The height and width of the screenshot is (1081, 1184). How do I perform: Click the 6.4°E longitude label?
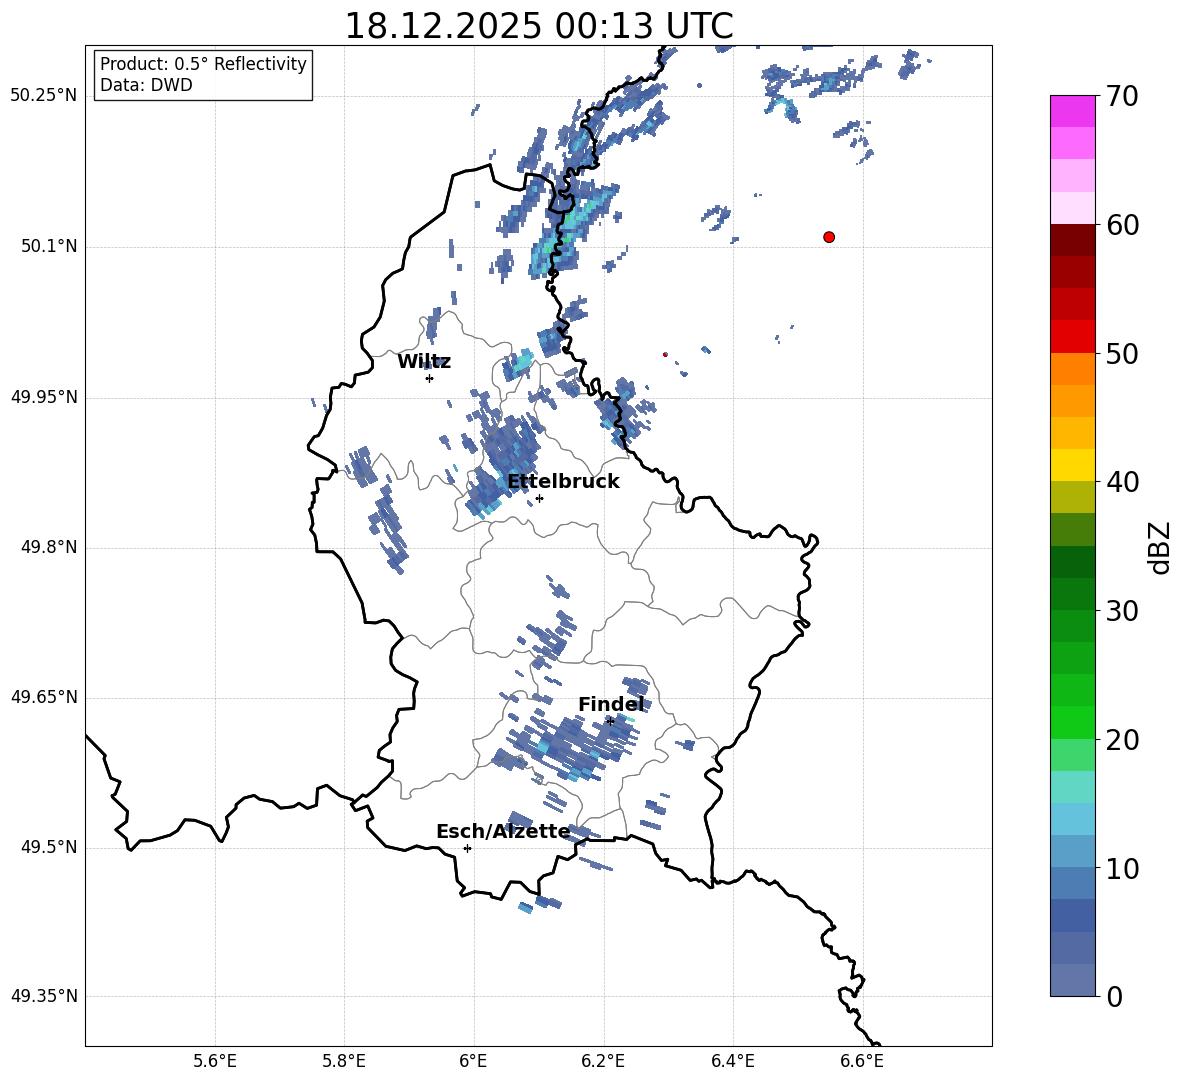[732, 1061]
